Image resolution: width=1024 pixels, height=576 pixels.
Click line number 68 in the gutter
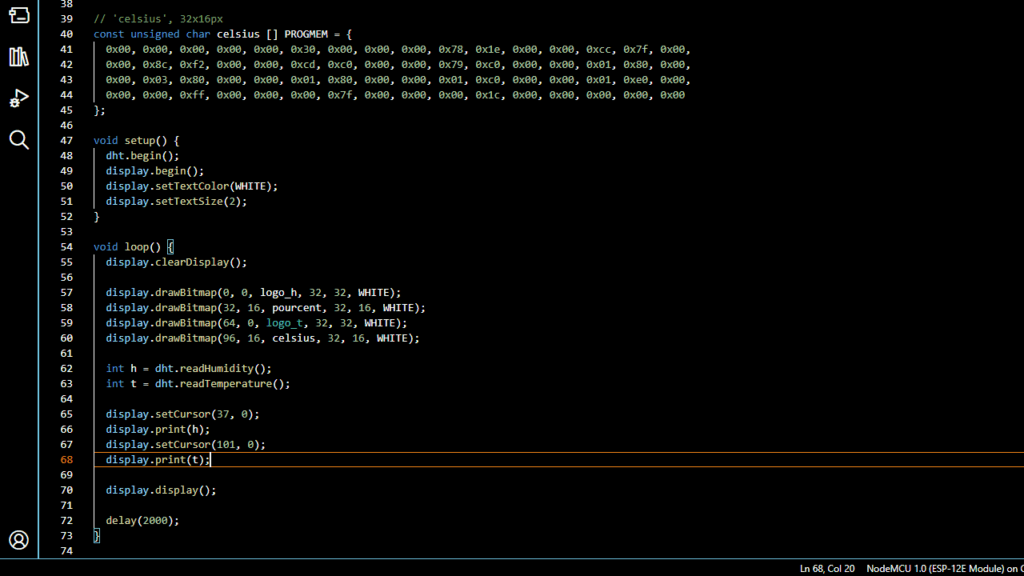pyautogui.click(x=67, y=460)
